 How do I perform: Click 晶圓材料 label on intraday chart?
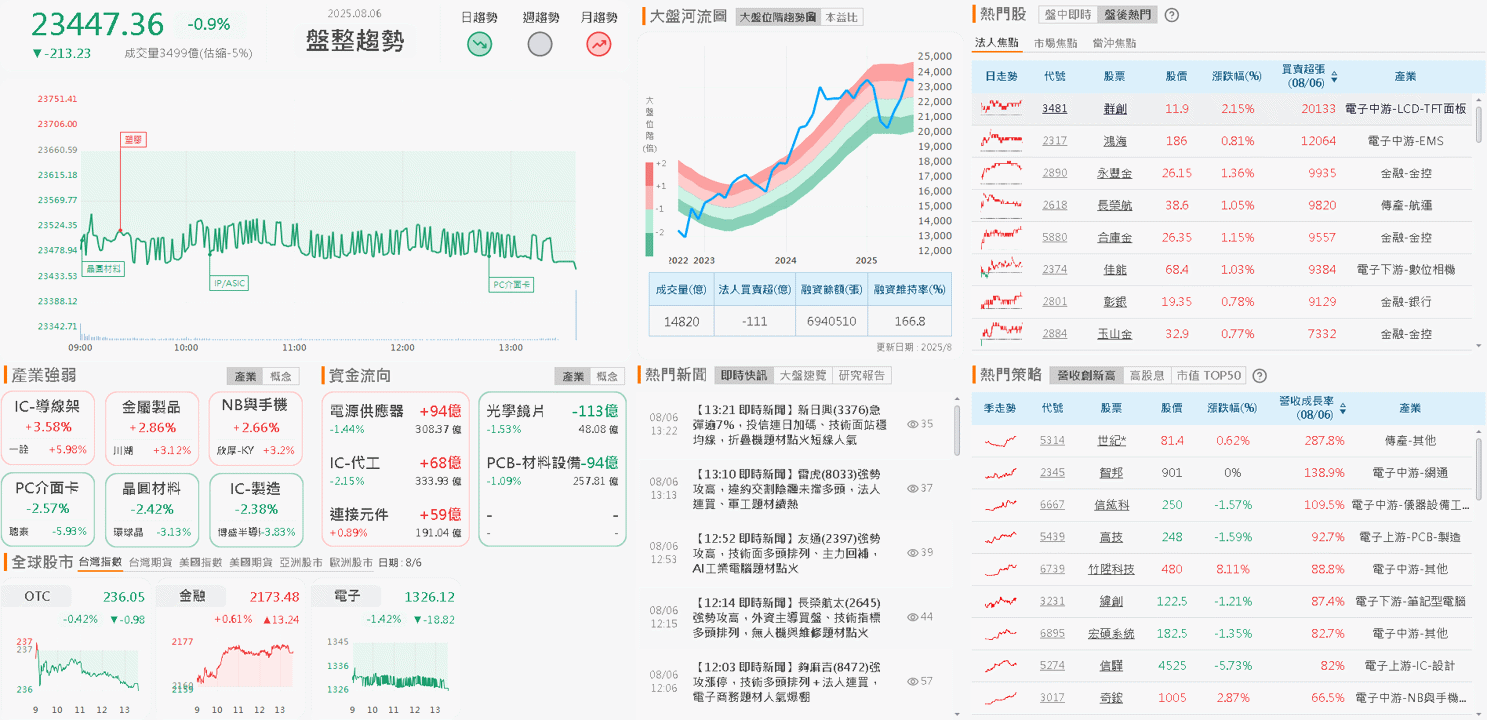pyautogui.click(x=103, y=269)
